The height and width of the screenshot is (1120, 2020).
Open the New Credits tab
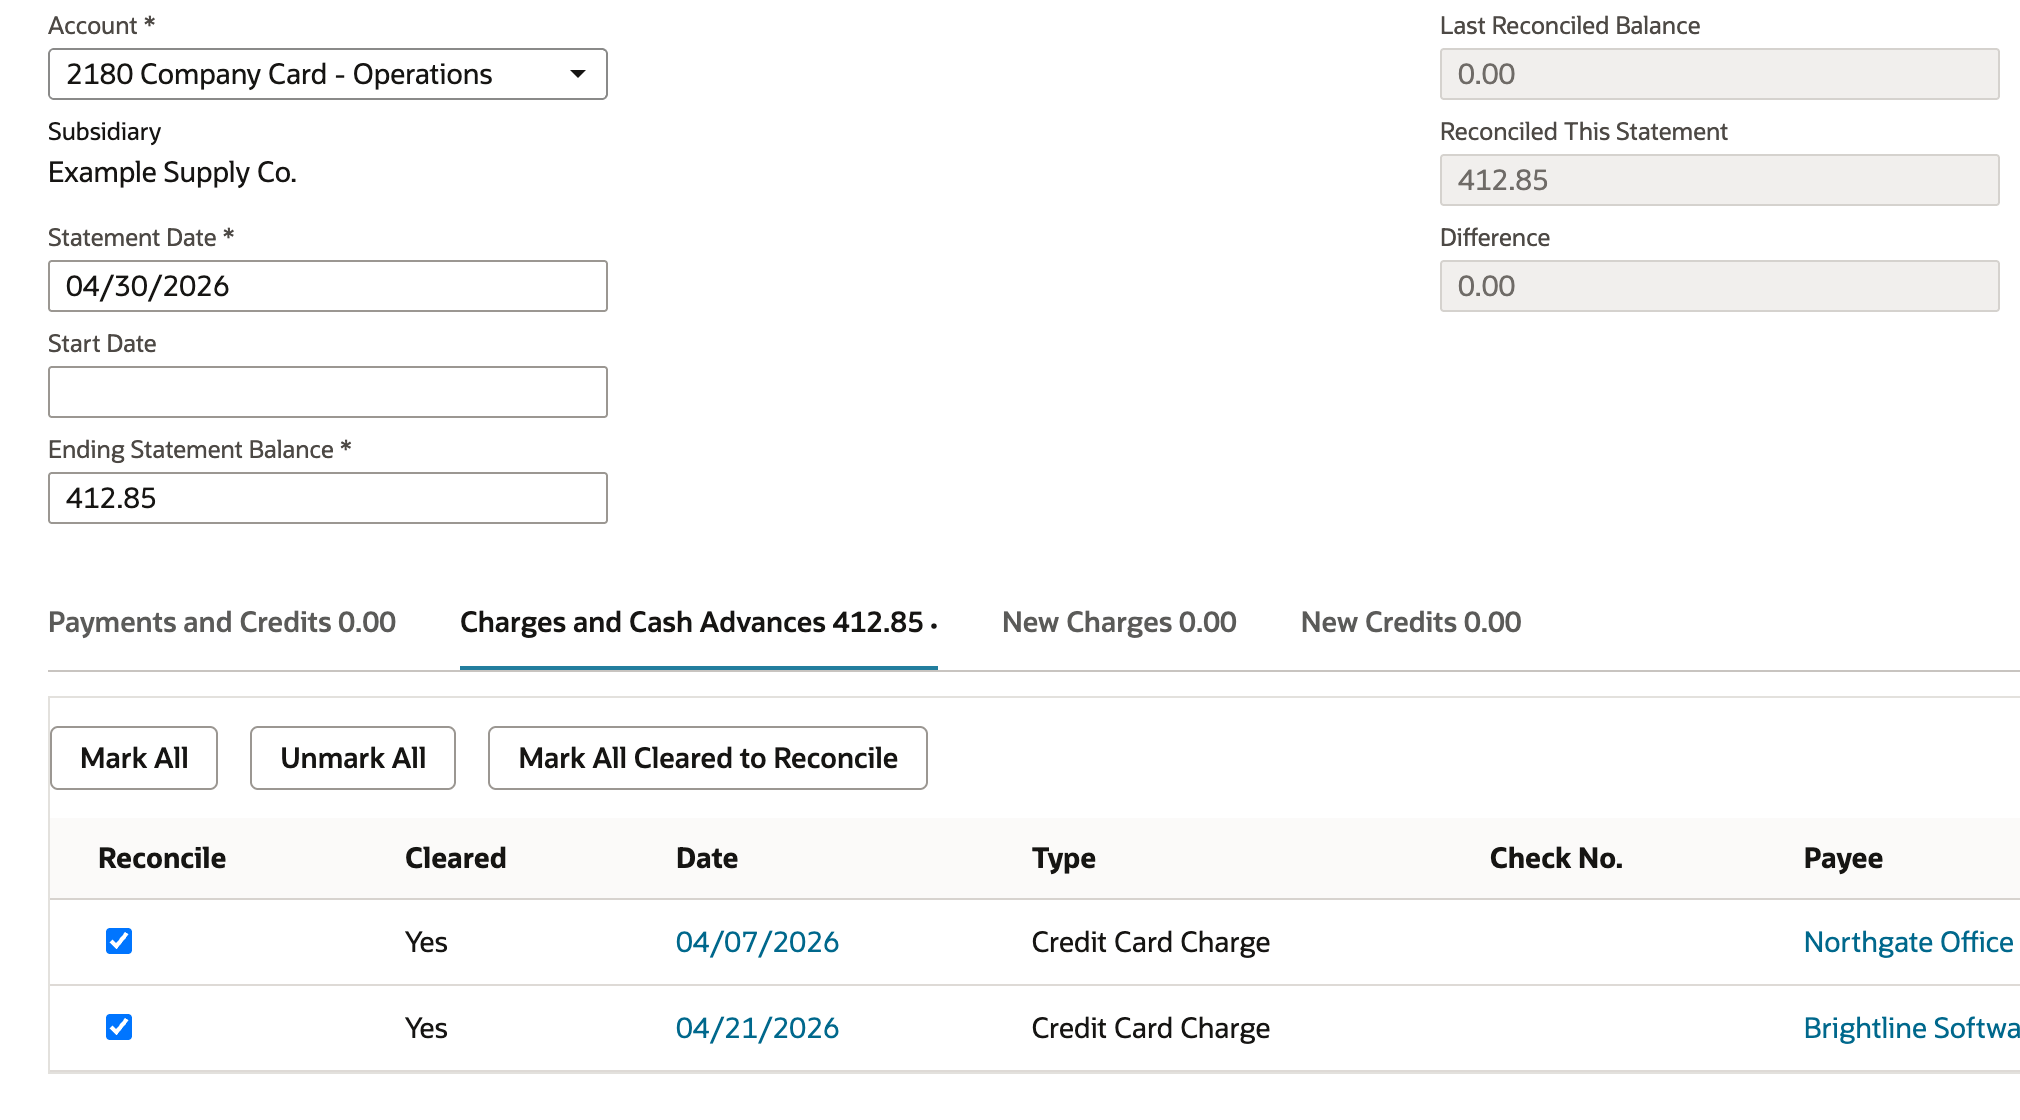point(1411,622)
